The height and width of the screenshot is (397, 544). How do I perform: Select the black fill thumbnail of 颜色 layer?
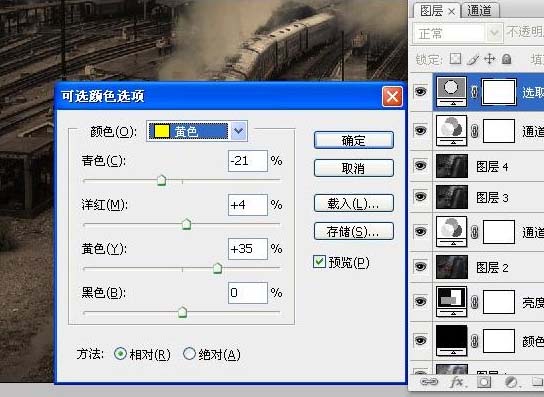pyautogui.click(x=451, y=340)
